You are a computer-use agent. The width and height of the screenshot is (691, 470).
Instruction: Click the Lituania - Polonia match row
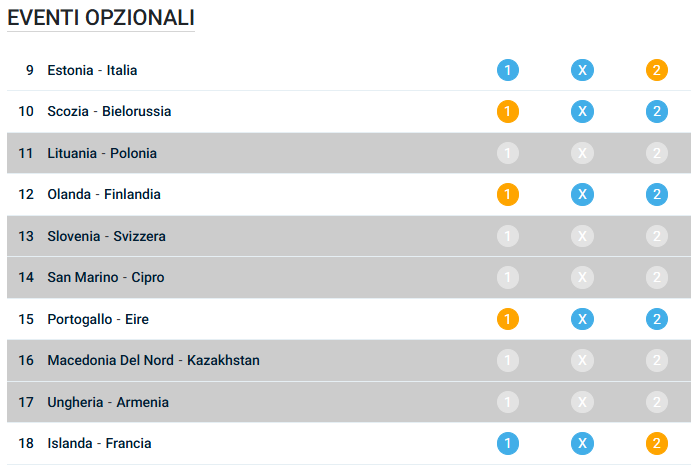click(102, 153)
